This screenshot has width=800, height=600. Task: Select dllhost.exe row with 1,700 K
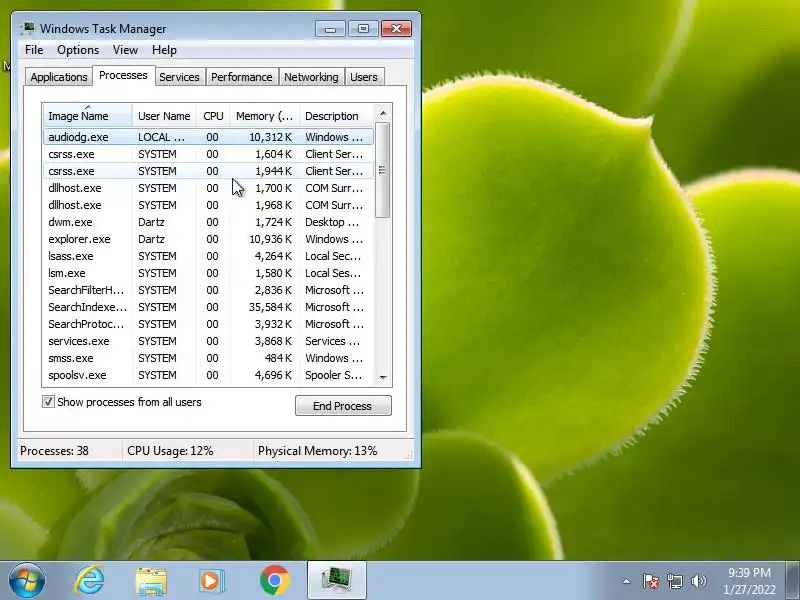209,188
